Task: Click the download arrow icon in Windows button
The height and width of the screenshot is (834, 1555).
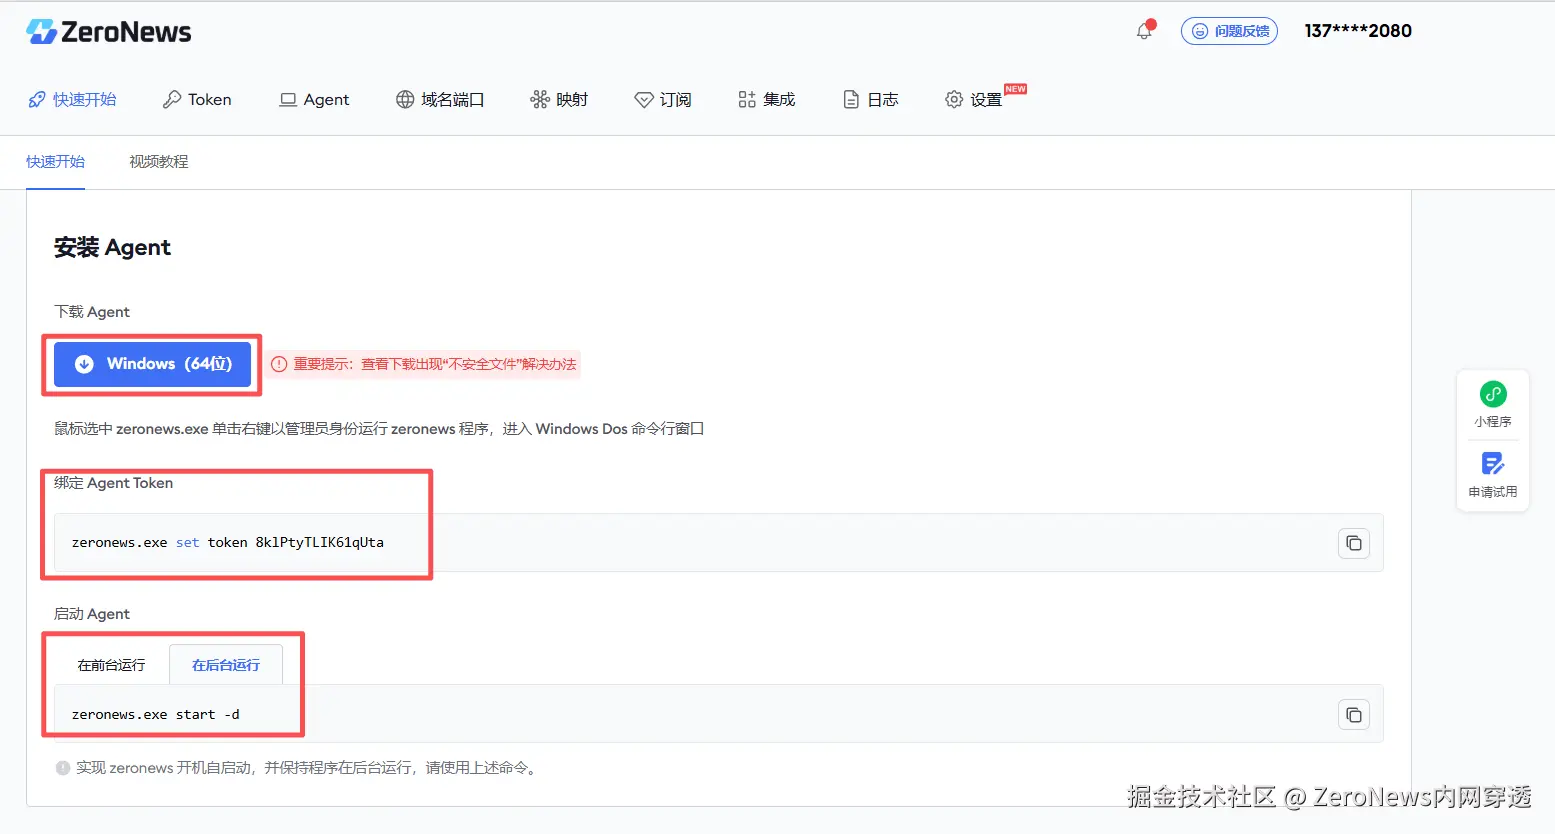Action: coord(84,364)
